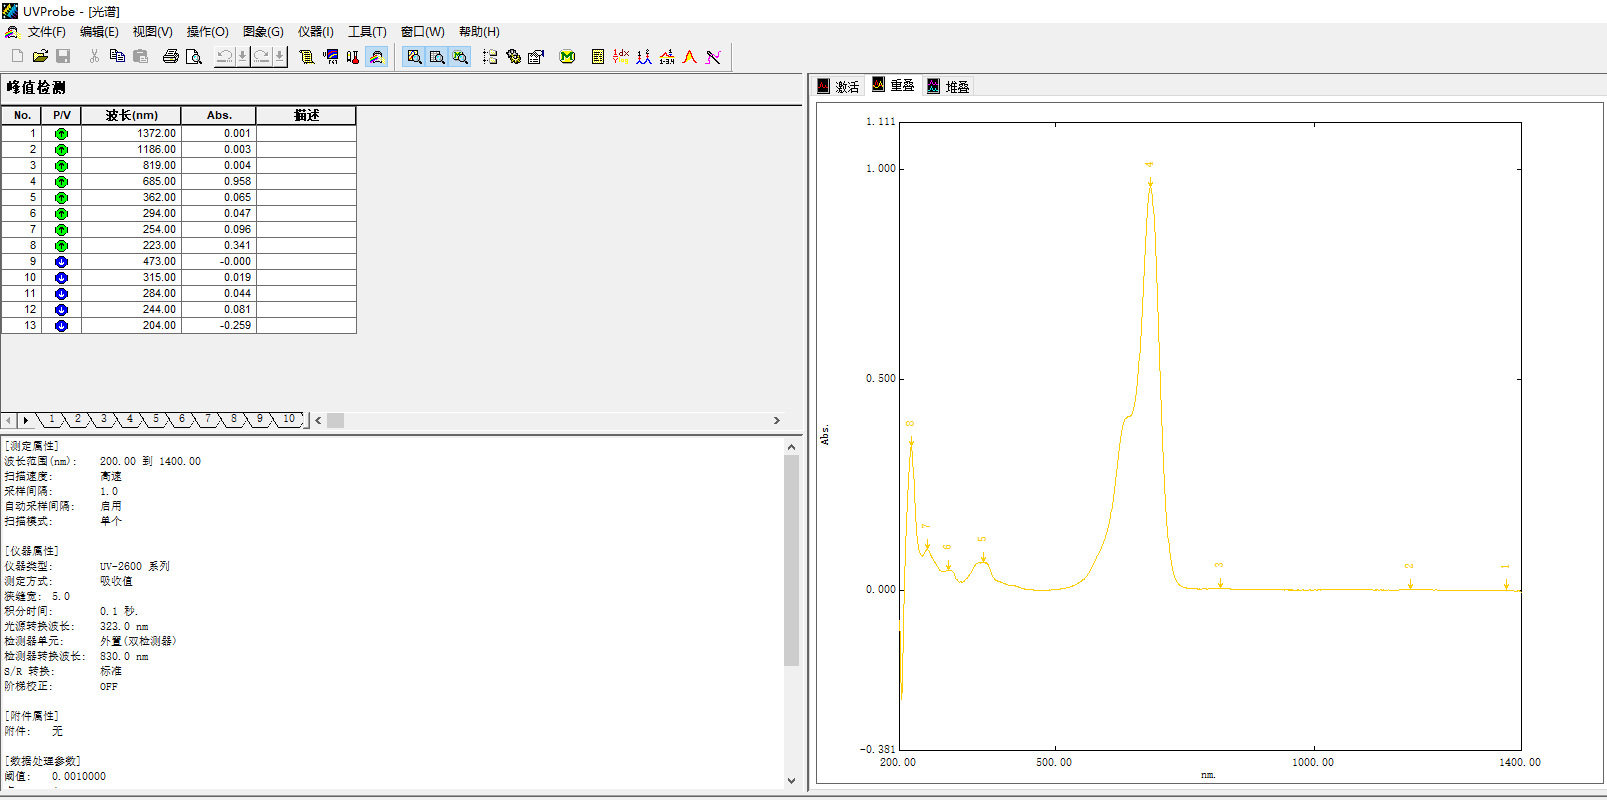The width and height of the screenshot is (1607, 800).
Task: Expand the redo history dropdown arrow
Action: (x=280, y=57)
